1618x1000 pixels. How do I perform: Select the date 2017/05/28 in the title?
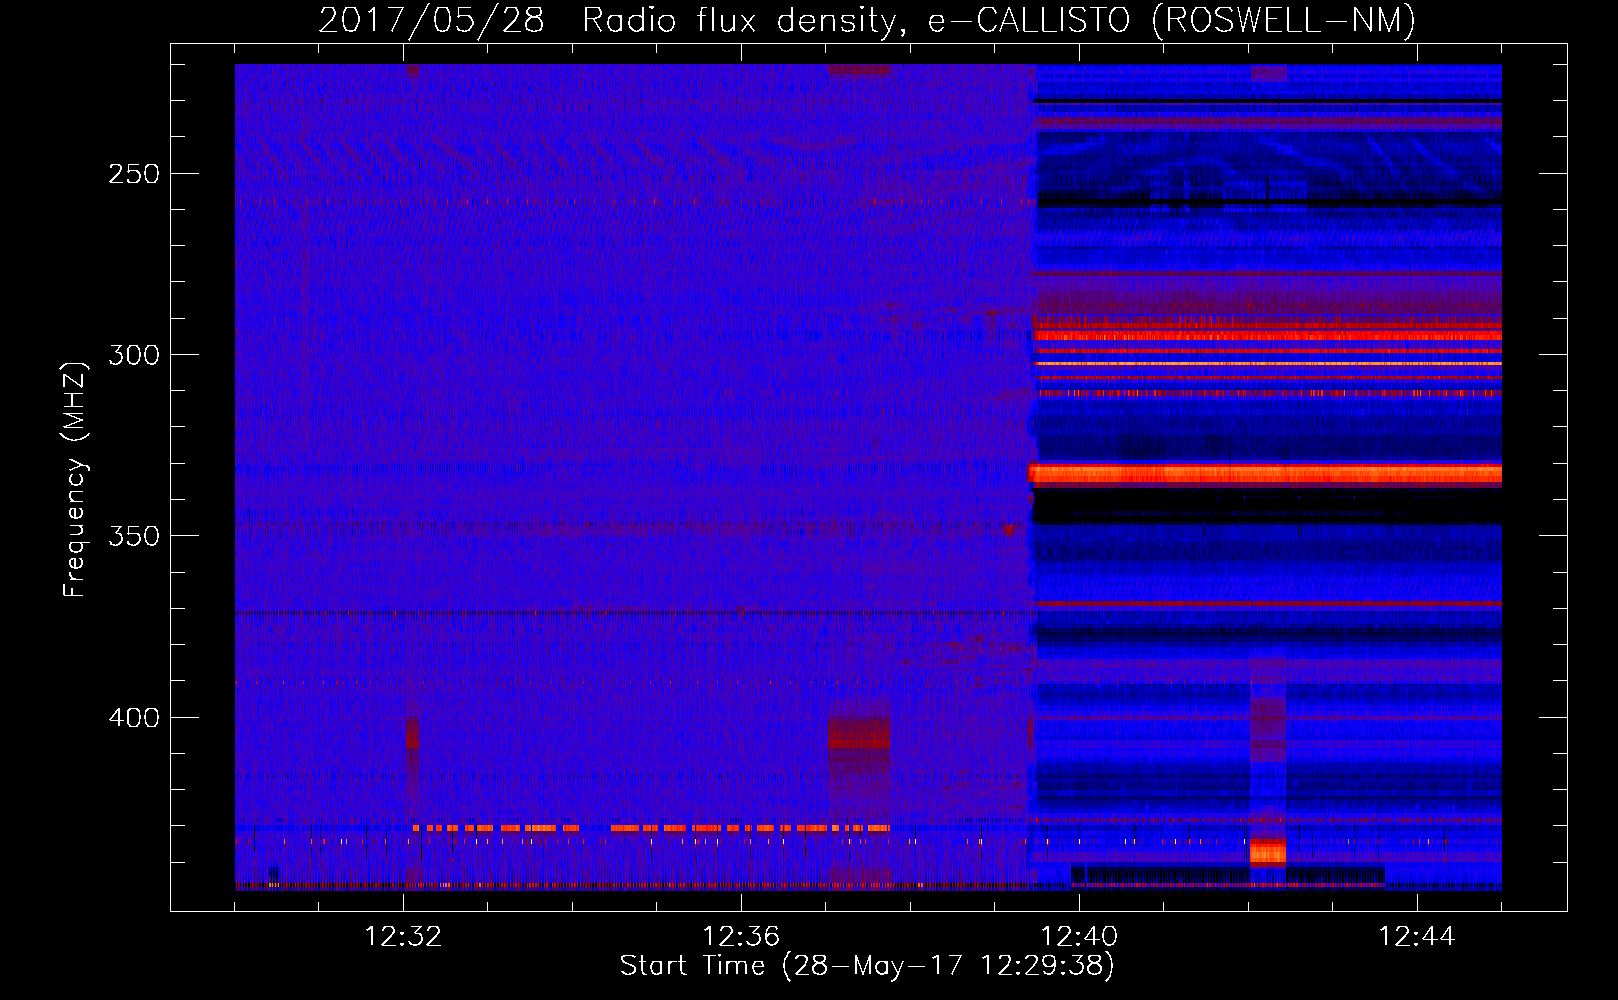431,20
